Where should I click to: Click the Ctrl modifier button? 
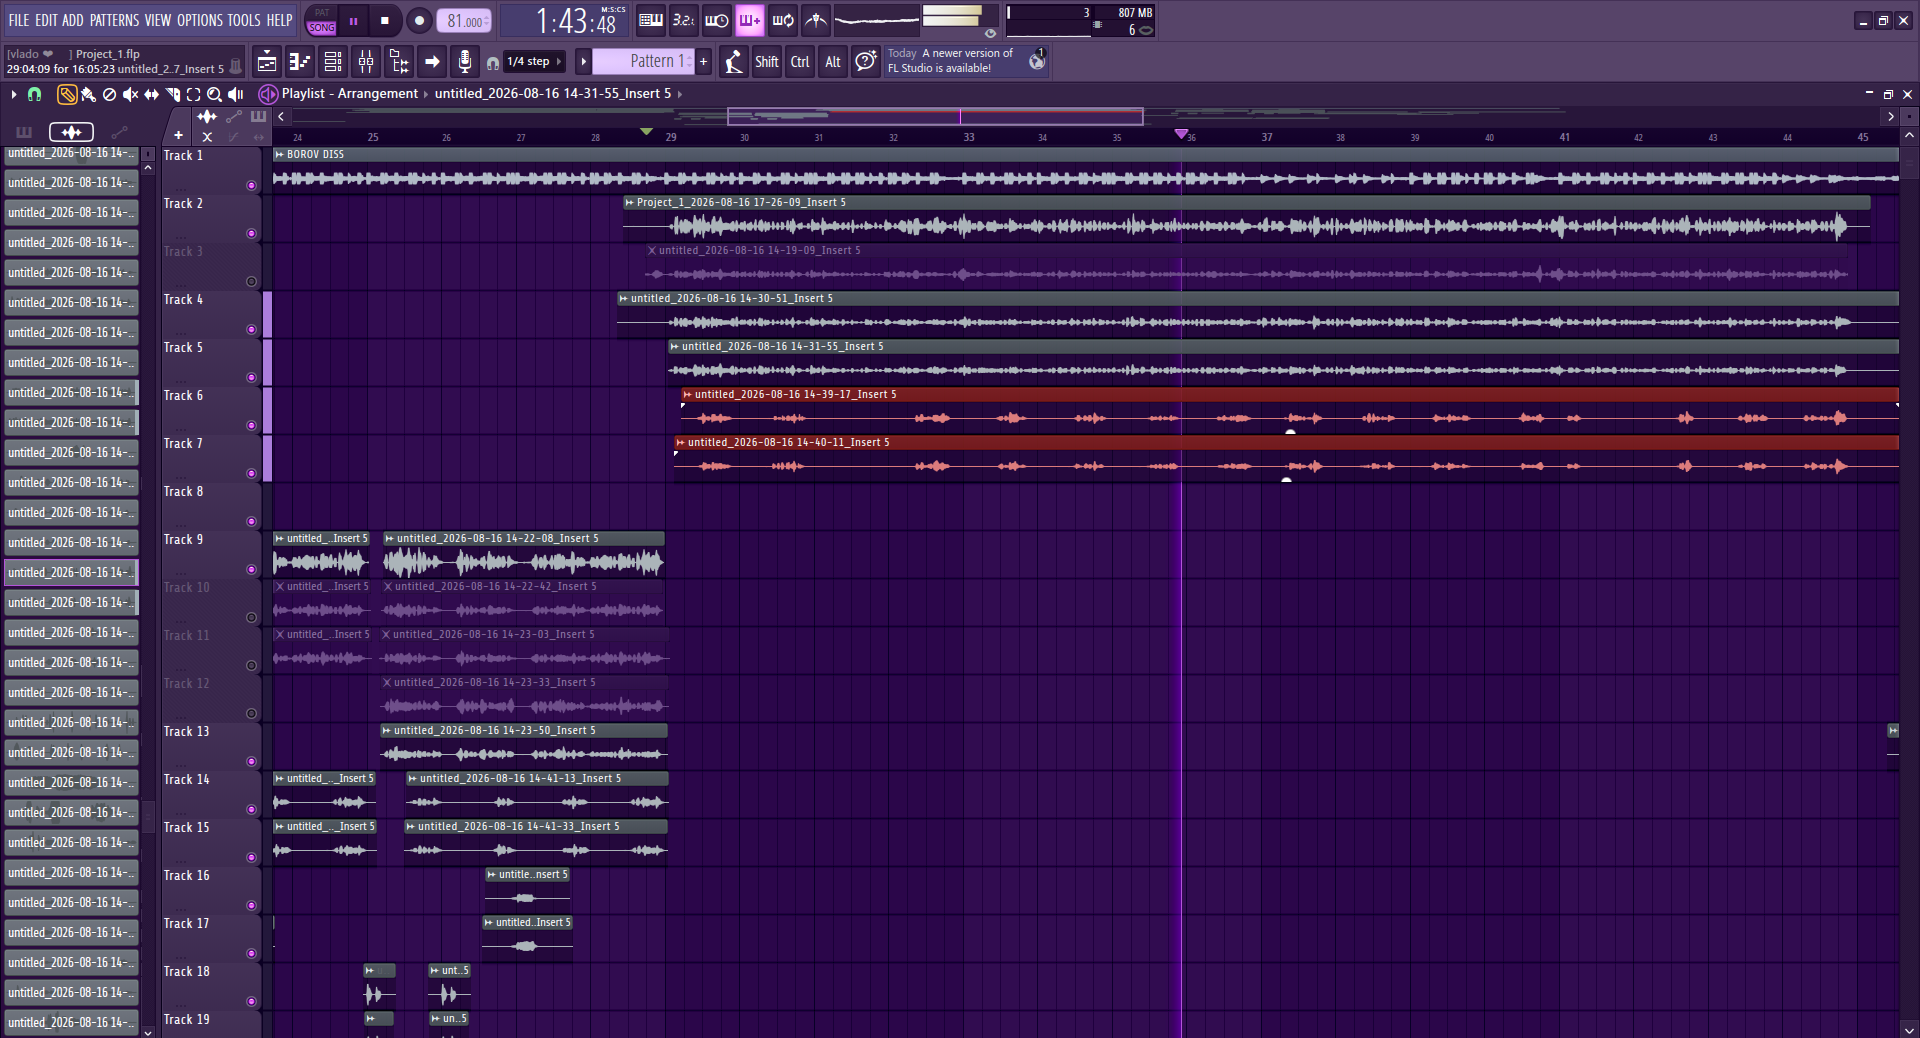[x=800, y=62]
